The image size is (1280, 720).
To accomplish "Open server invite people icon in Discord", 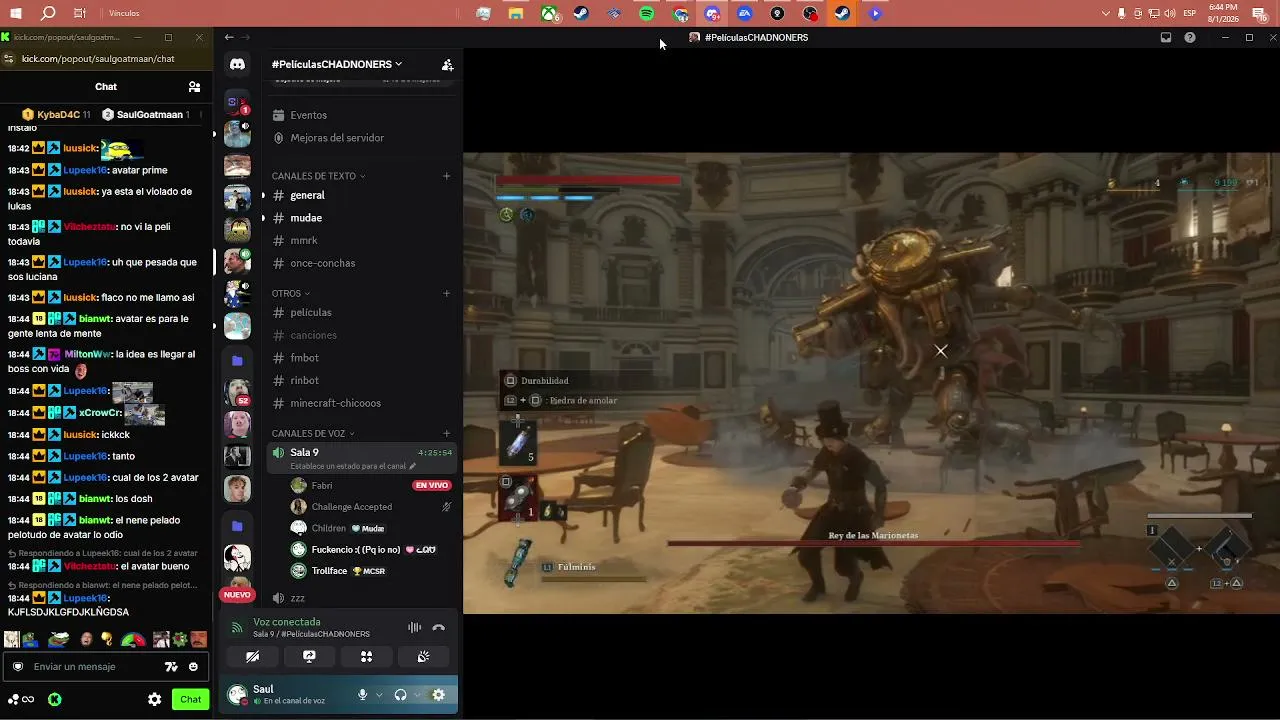I will (447, 65).
